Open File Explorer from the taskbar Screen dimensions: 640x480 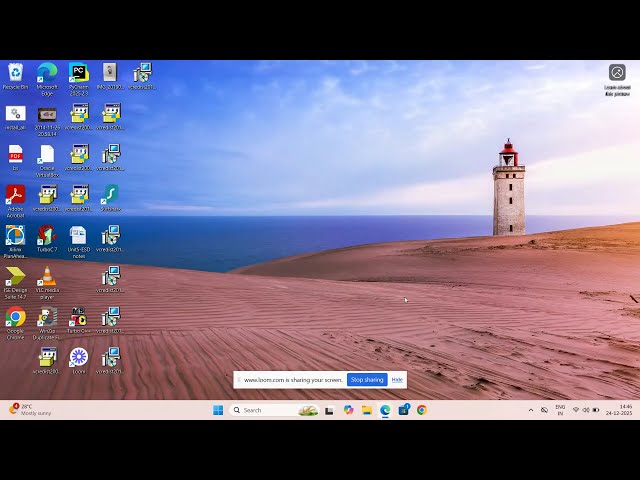tap(367, 410)
